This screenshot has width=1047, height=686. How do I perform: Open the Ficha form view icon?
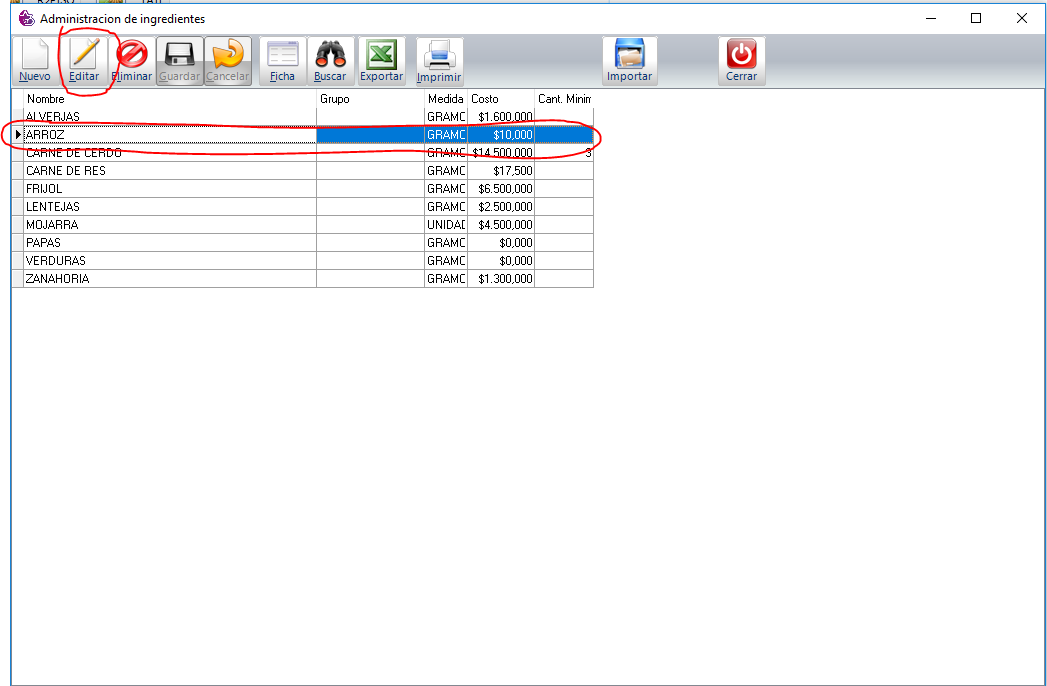(x=282, y=54)
